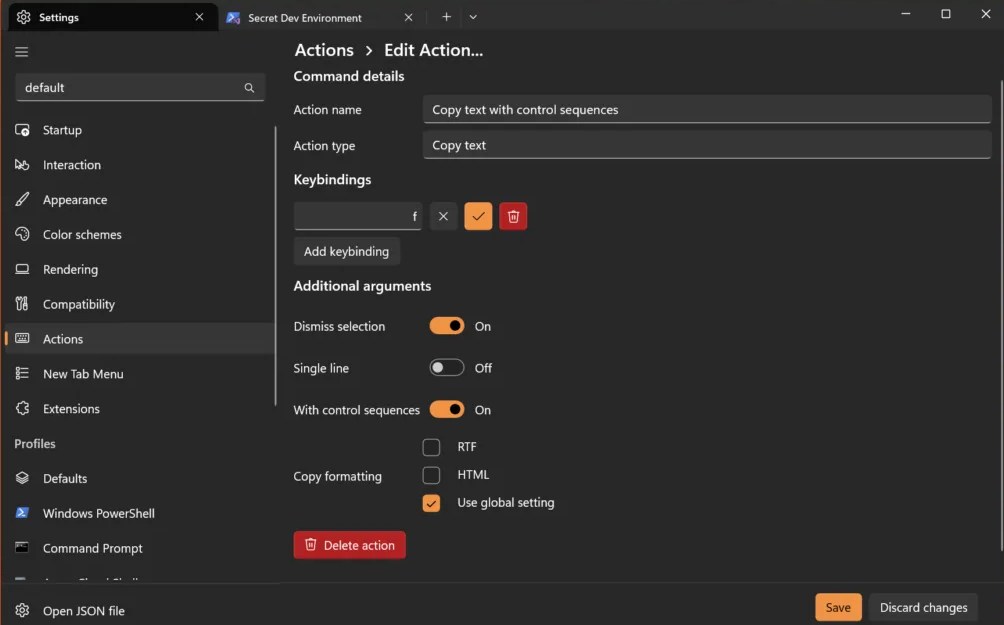Toggle the Dismiss selection switch

tap(446, 326)
